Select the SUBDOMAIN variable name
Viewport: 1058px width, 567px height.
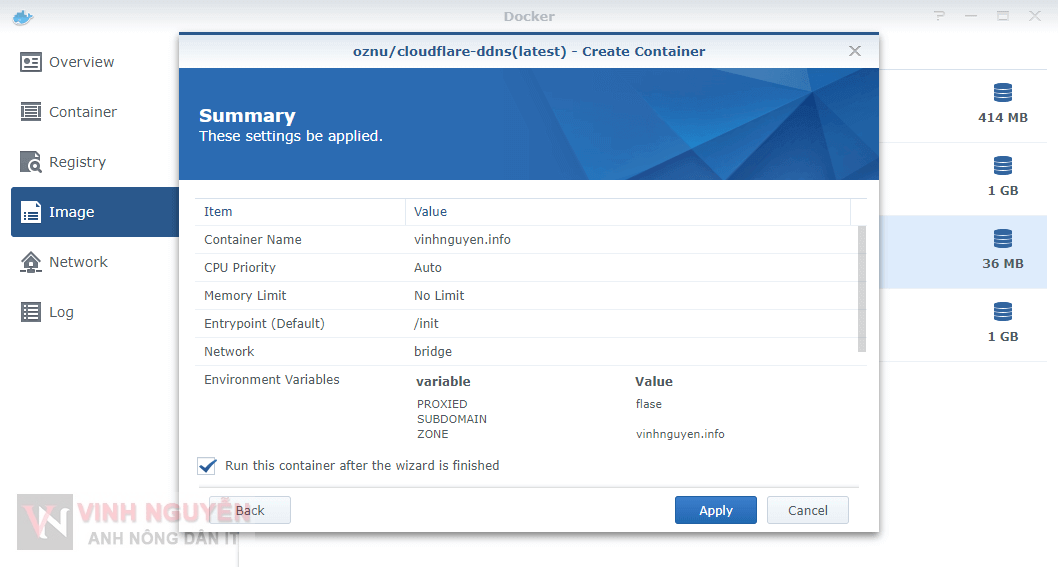point(452,419)
